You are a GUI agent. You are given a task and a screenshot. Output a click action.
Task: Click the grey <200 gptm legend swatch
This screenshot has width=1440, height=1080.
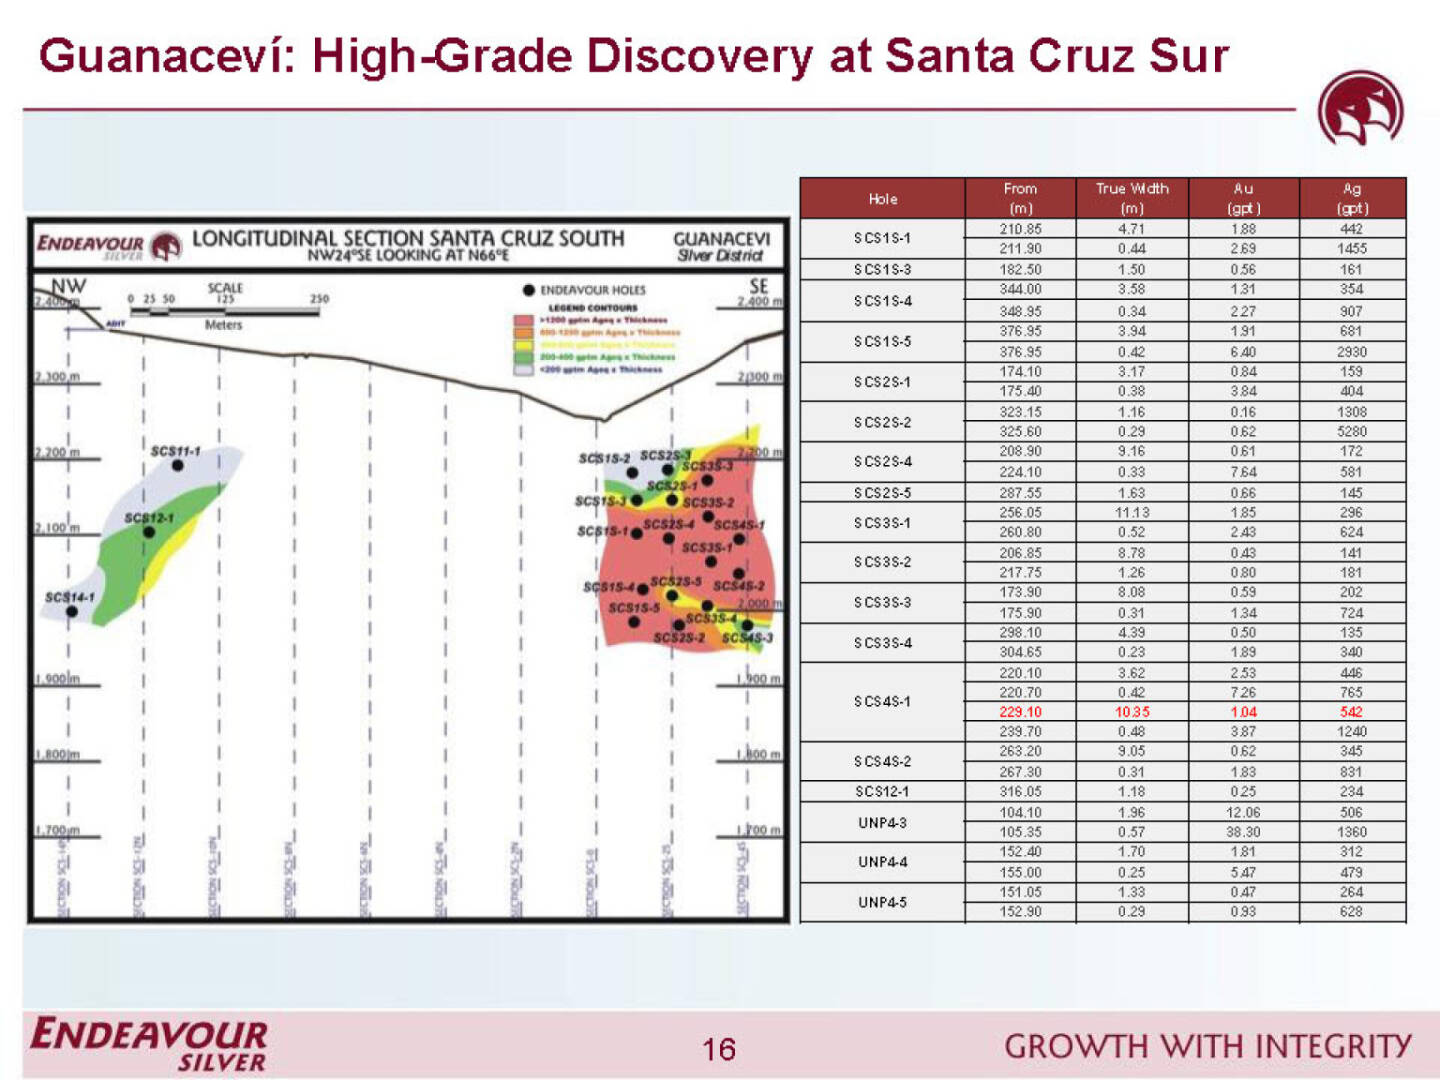pyautogui.click(x=523, y=369)
